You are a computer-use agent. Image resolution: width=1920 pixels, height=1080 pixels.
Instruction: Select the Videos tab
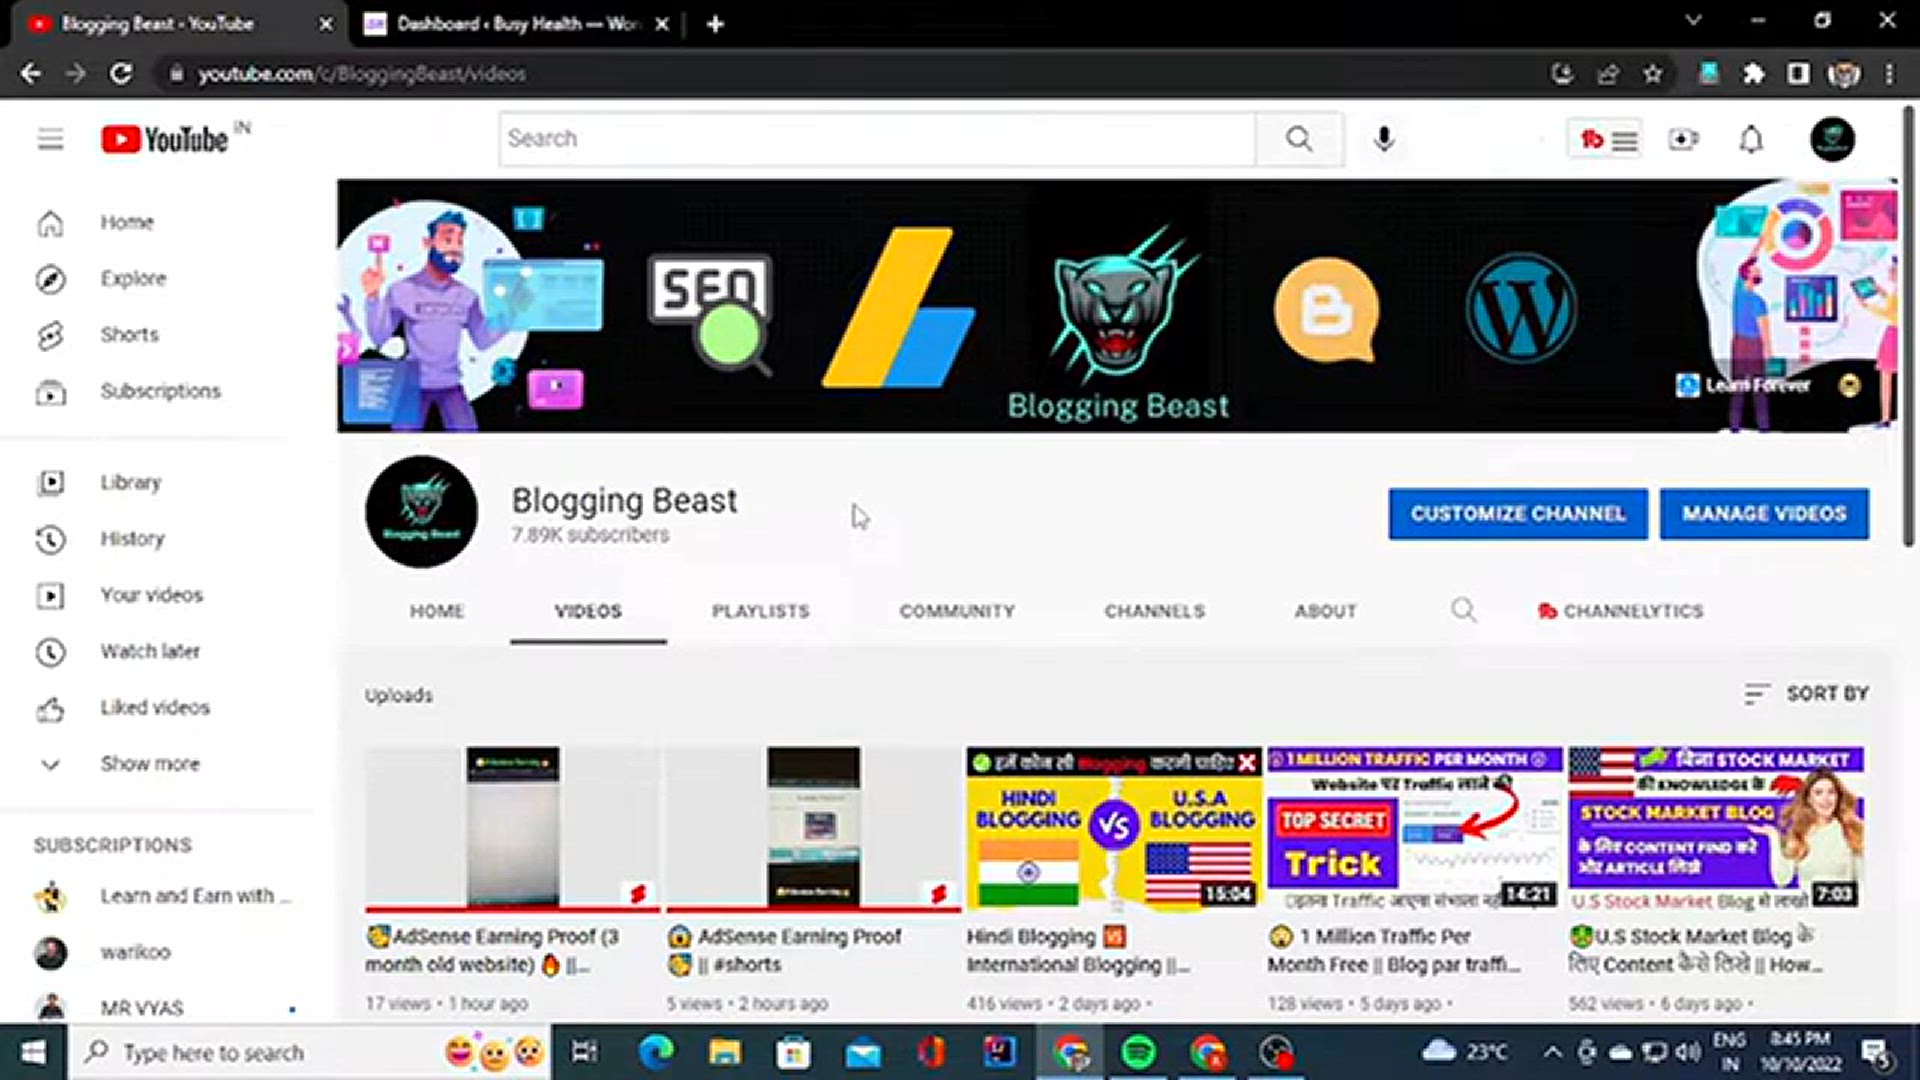coord(588,611)
